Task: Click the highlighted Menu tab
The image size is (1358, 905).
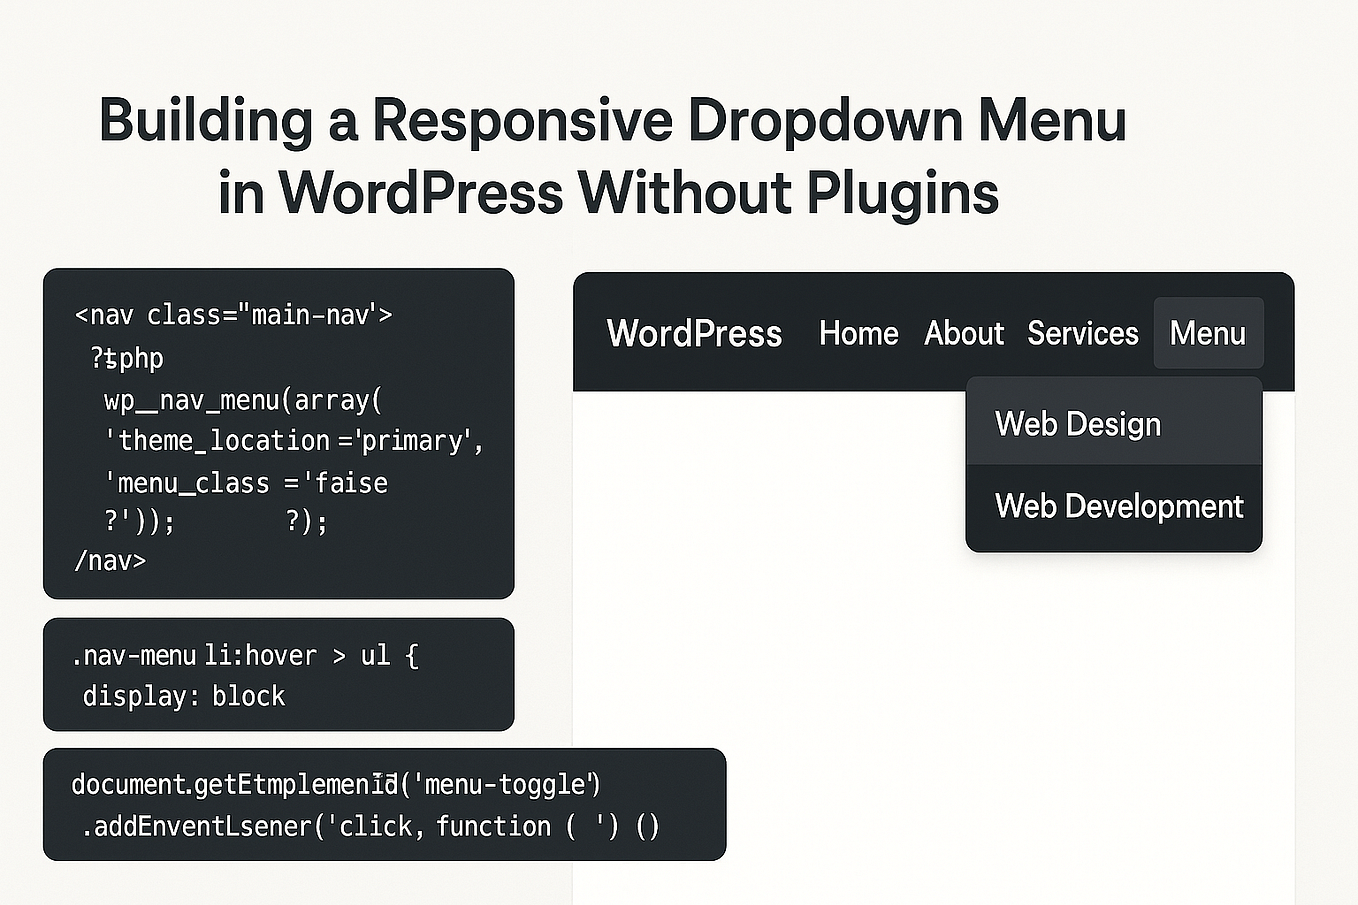Action: coord(1208,333)
